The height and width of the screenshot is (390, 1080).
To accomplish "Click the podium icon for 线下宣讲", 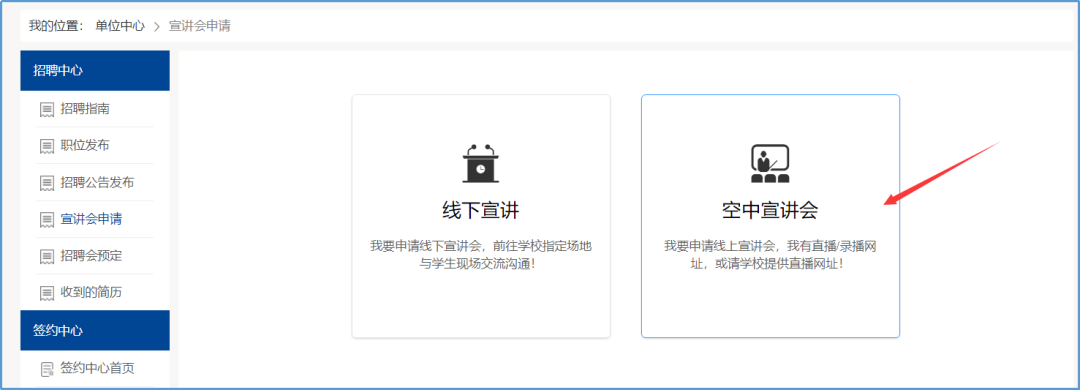I will 481,163.
